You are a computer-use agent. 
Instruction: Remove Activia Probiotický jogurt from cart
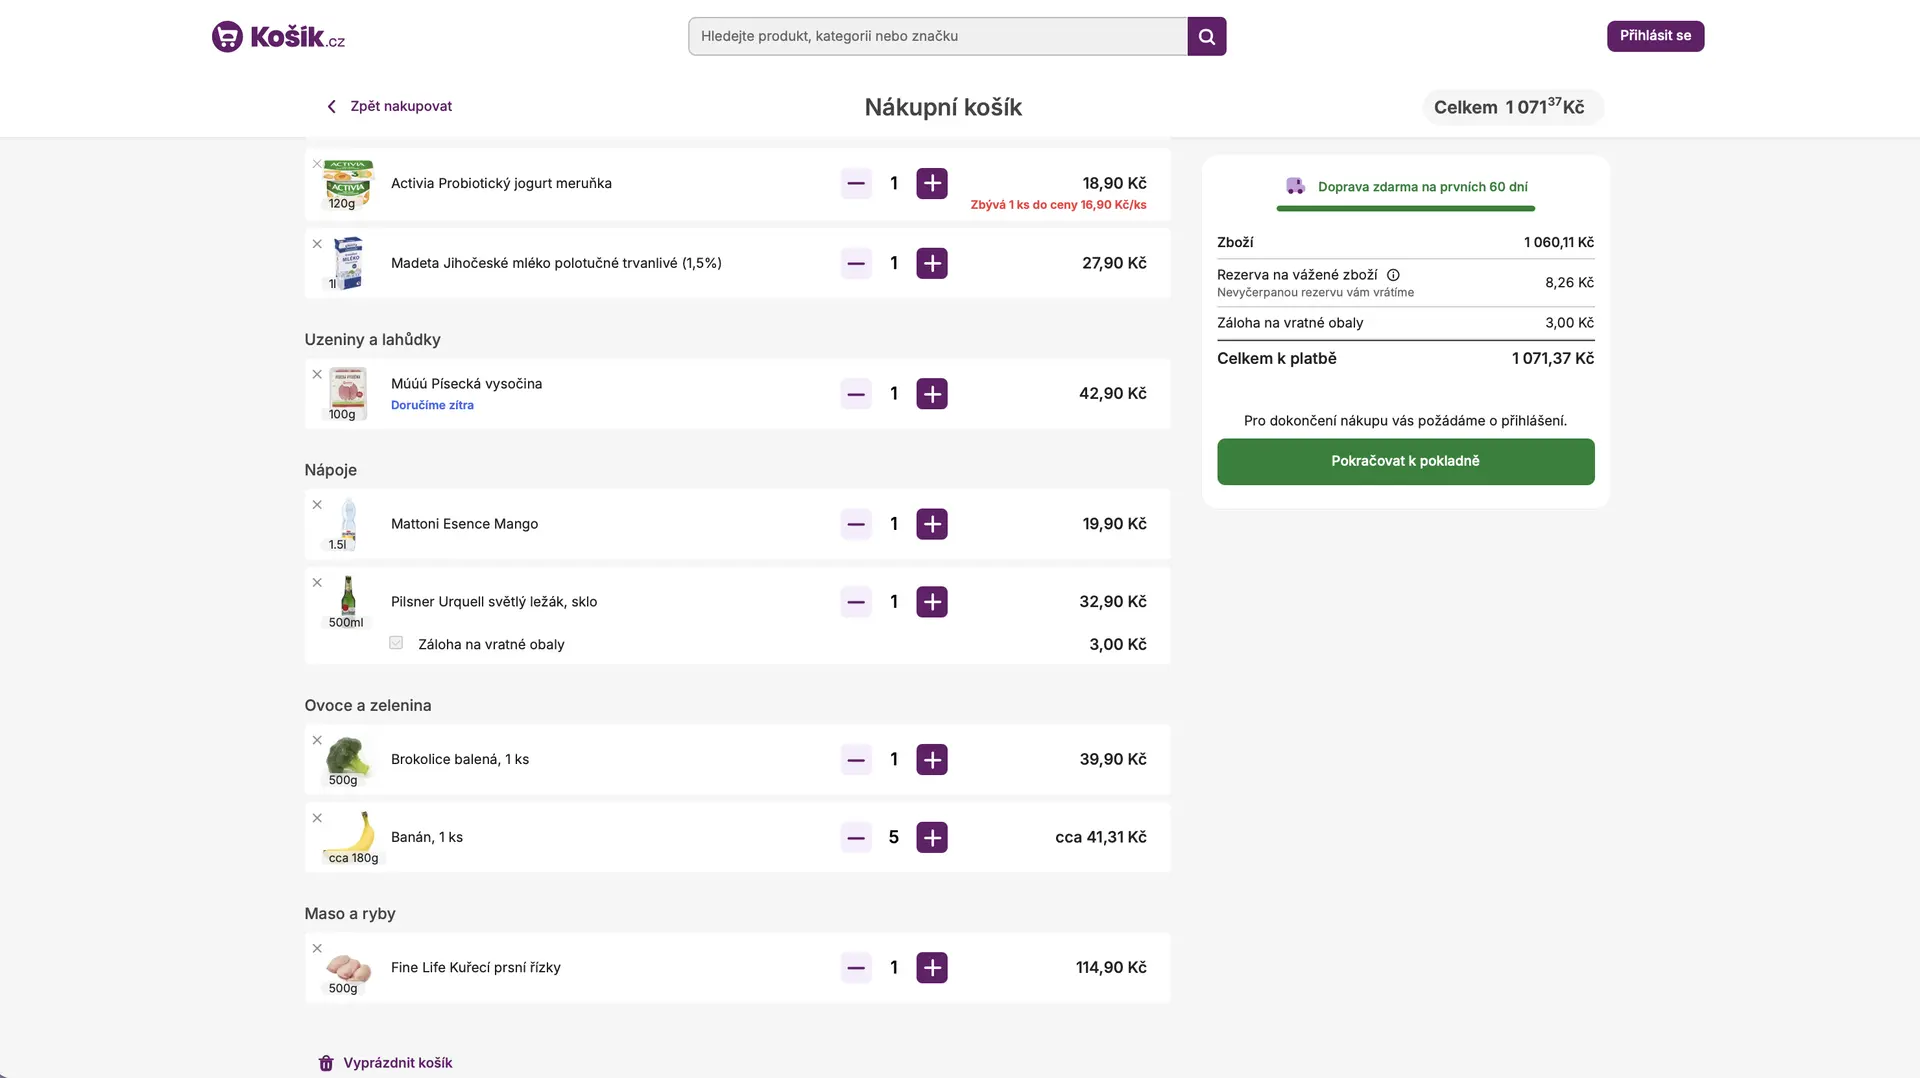pos(317,164)
